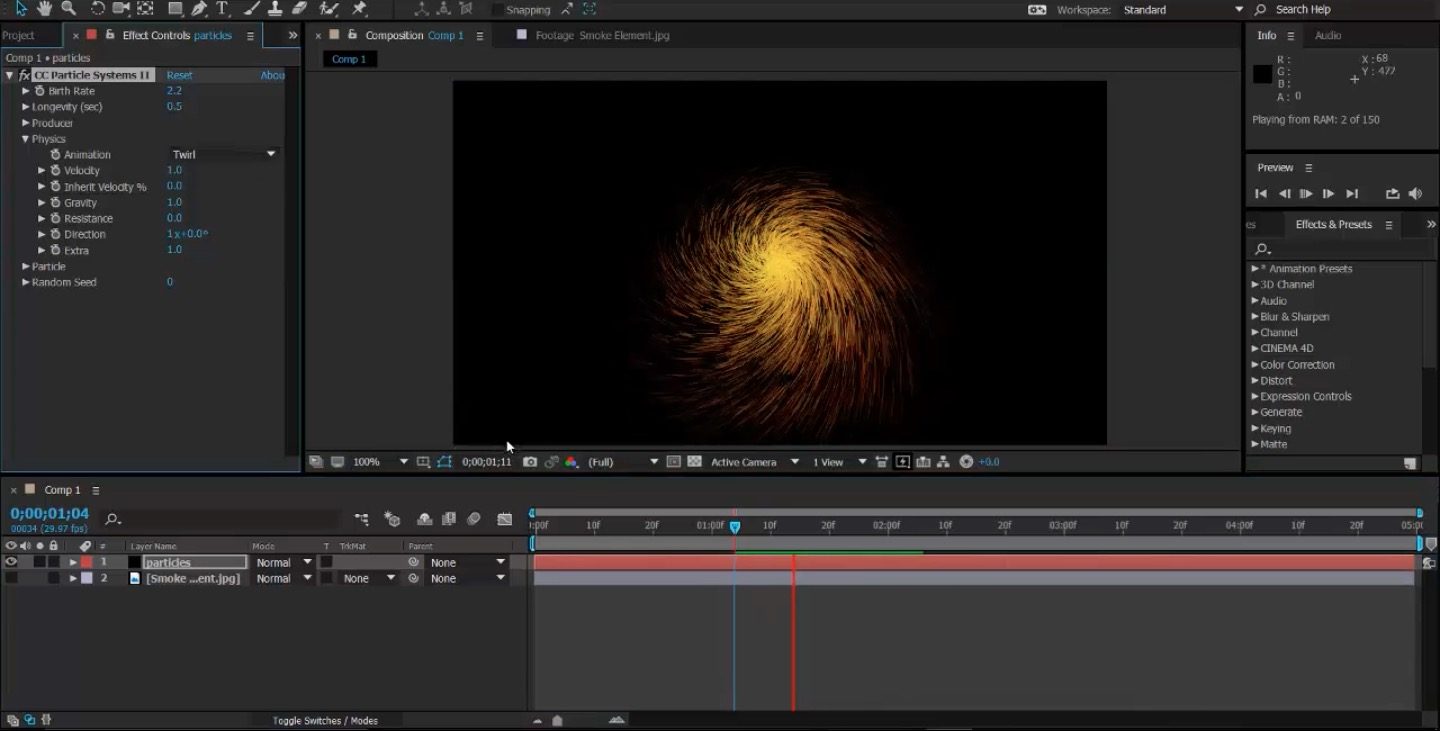
Task: Take a snapshot with the camera icon
Action: (530, 462)
